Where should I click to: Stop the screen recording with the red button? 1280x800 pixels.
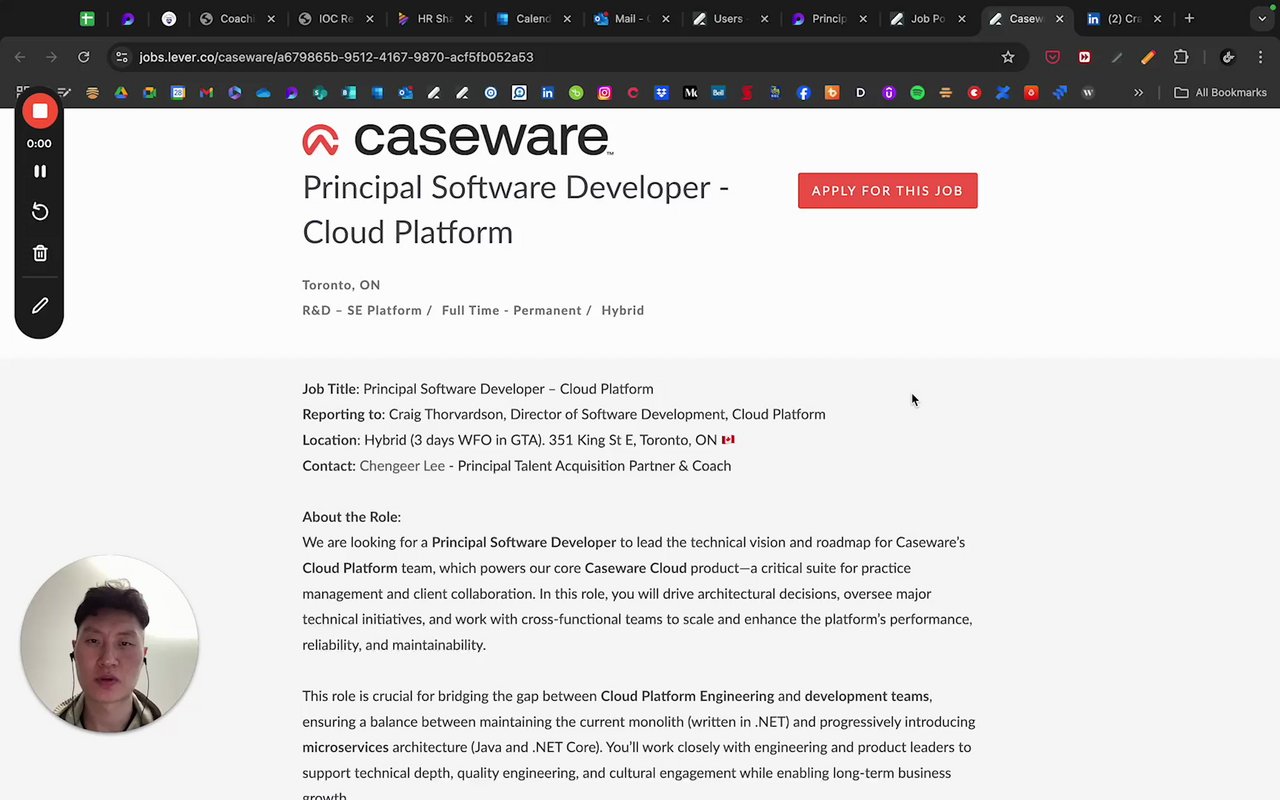(x=40, y=111)
